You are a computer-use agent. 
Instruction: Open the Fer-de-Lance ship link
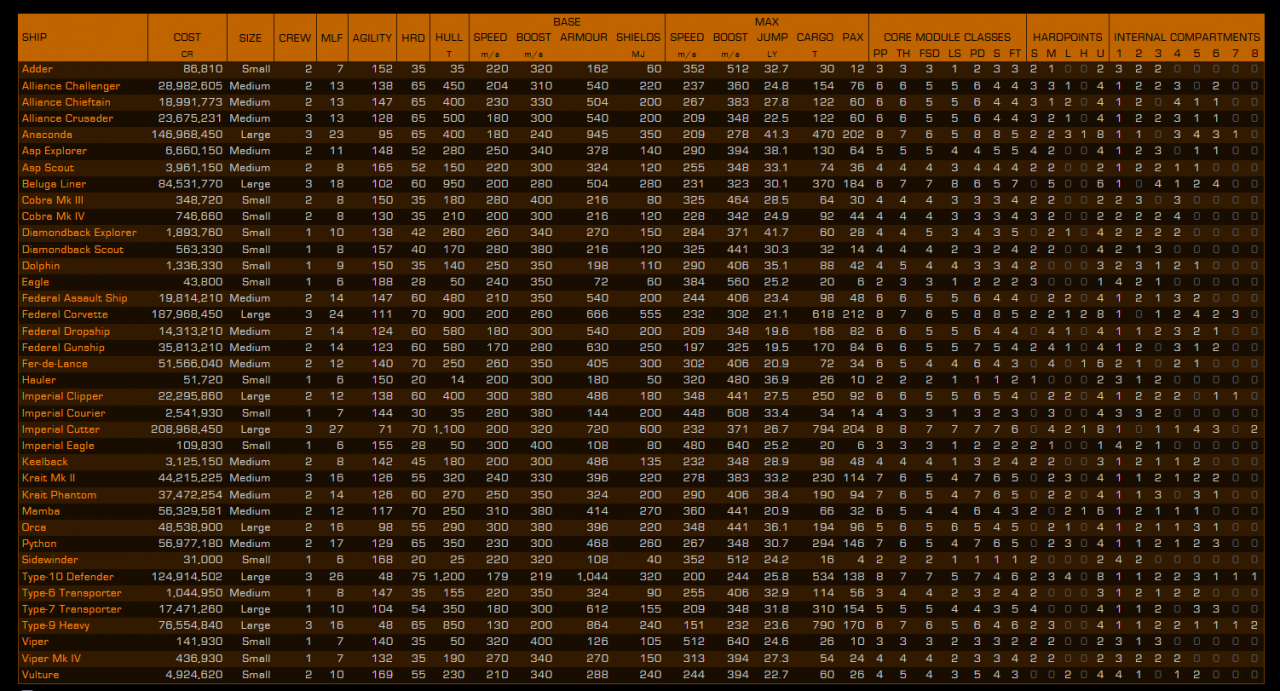(x=55, y=364)
